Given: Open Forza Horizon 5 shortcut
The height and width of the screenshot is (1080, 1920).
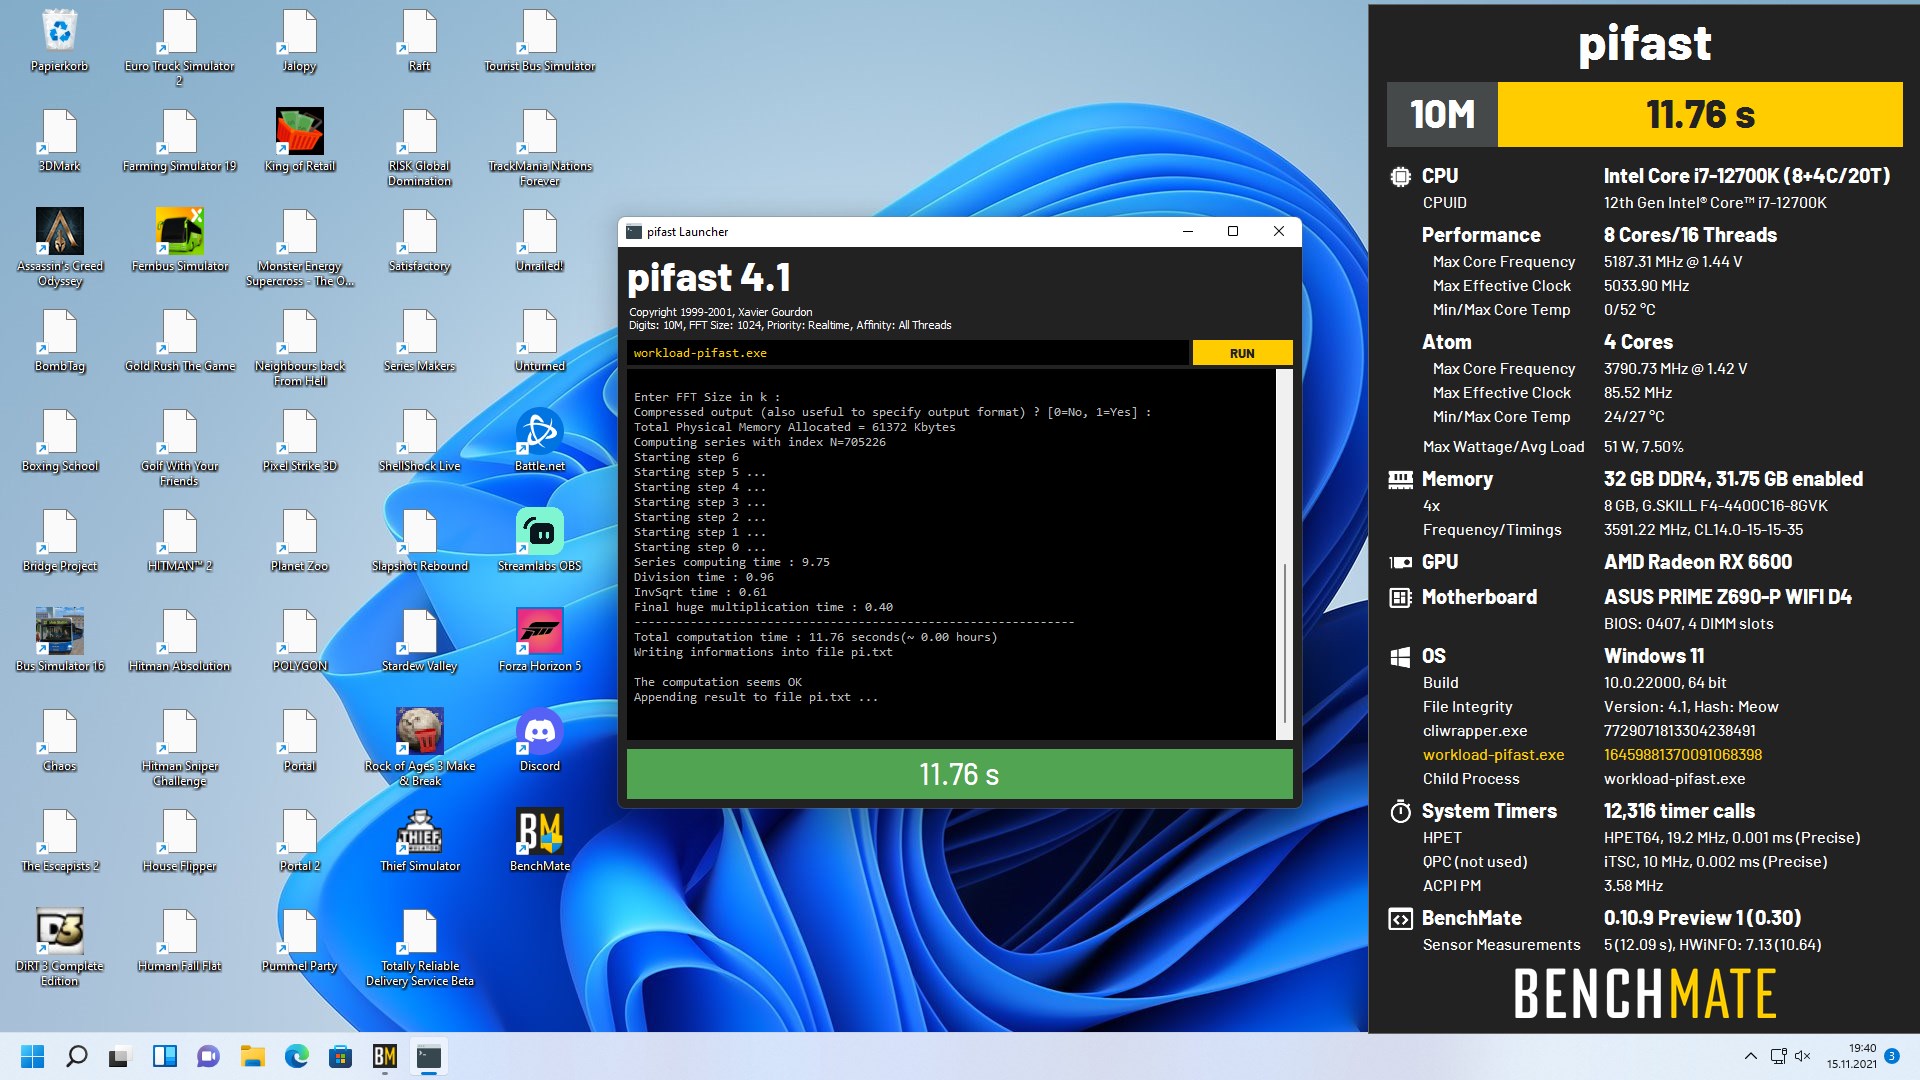Looking at the screenshot, I should click(x=540, y=641).
